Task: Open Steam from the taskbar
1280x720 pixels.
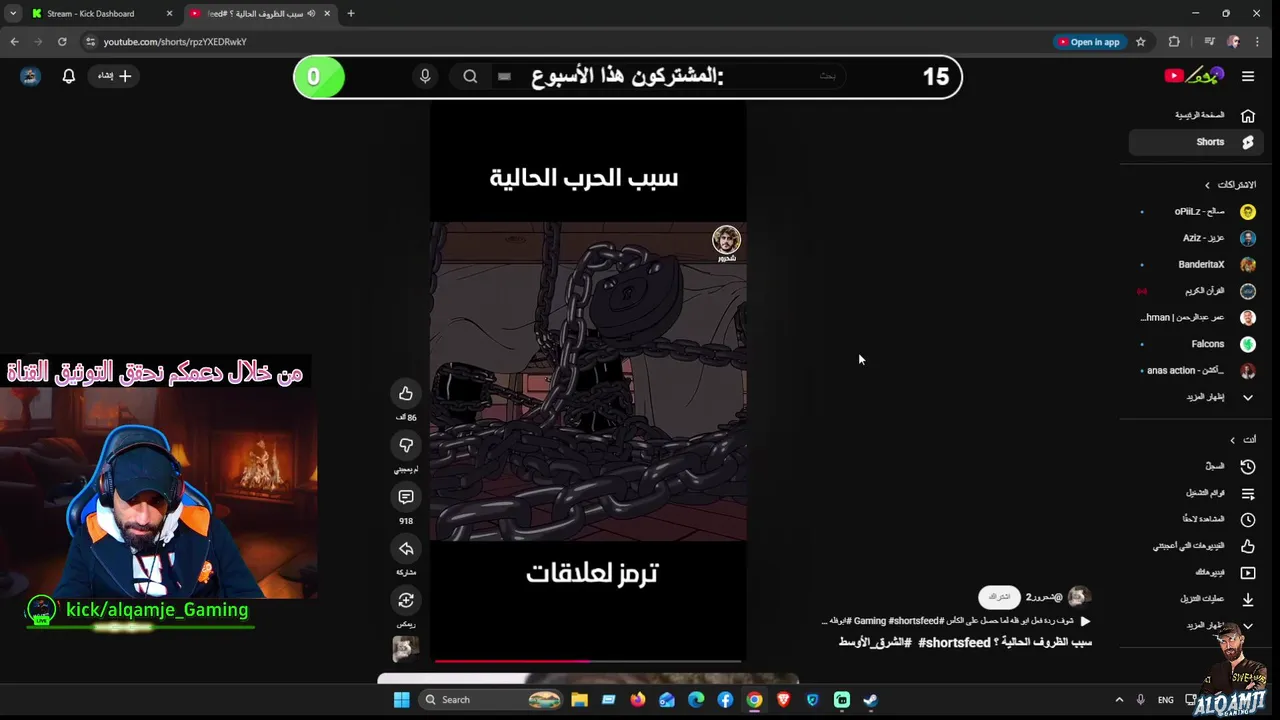Action: (871, 700)
